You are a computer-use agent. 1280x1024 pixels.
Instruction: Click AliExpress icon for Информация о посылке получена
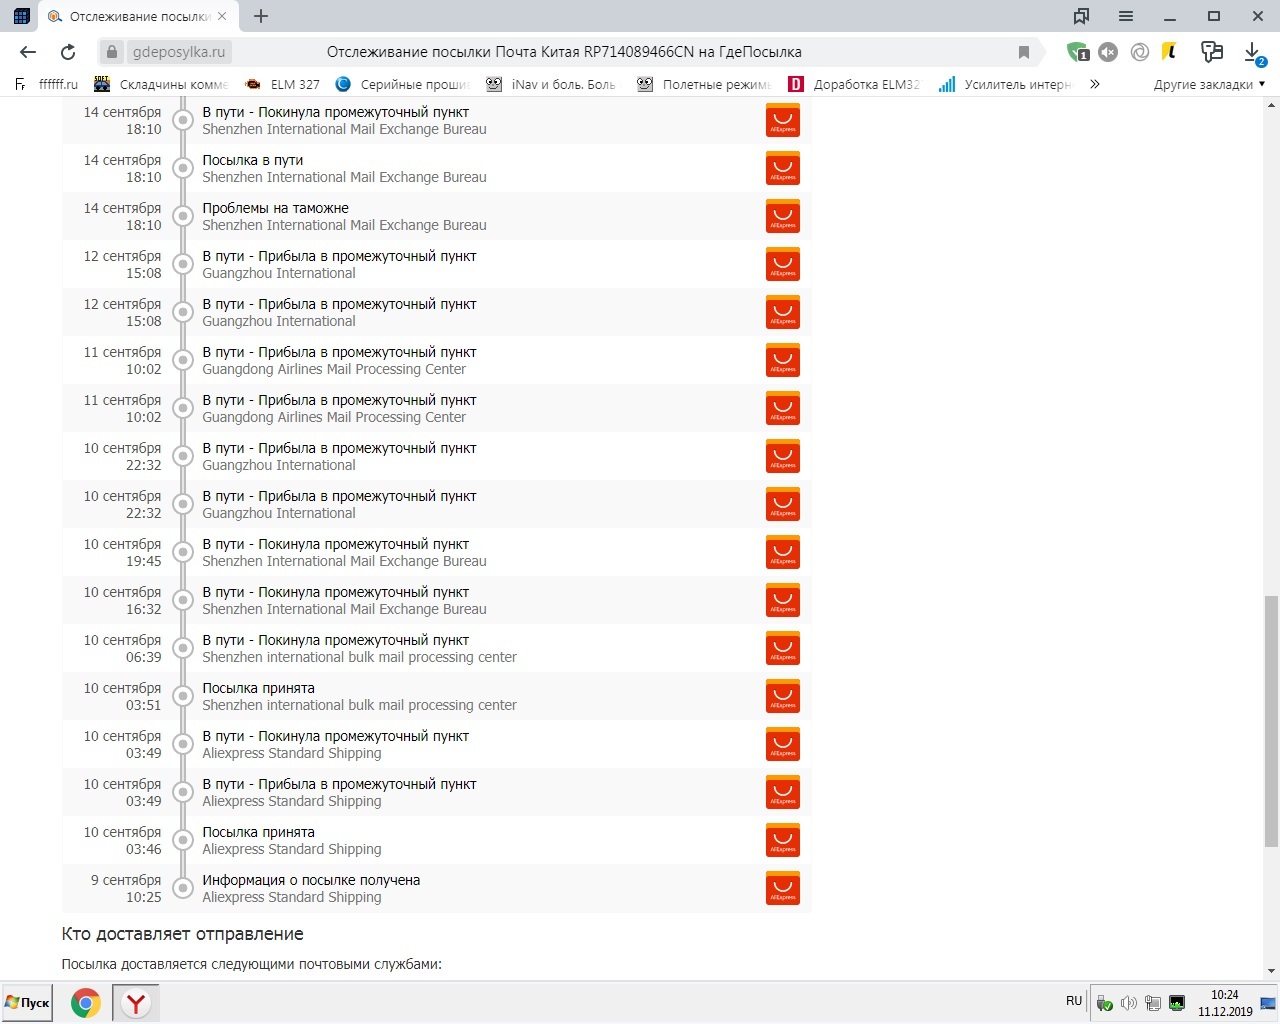(x=782, y=888)
